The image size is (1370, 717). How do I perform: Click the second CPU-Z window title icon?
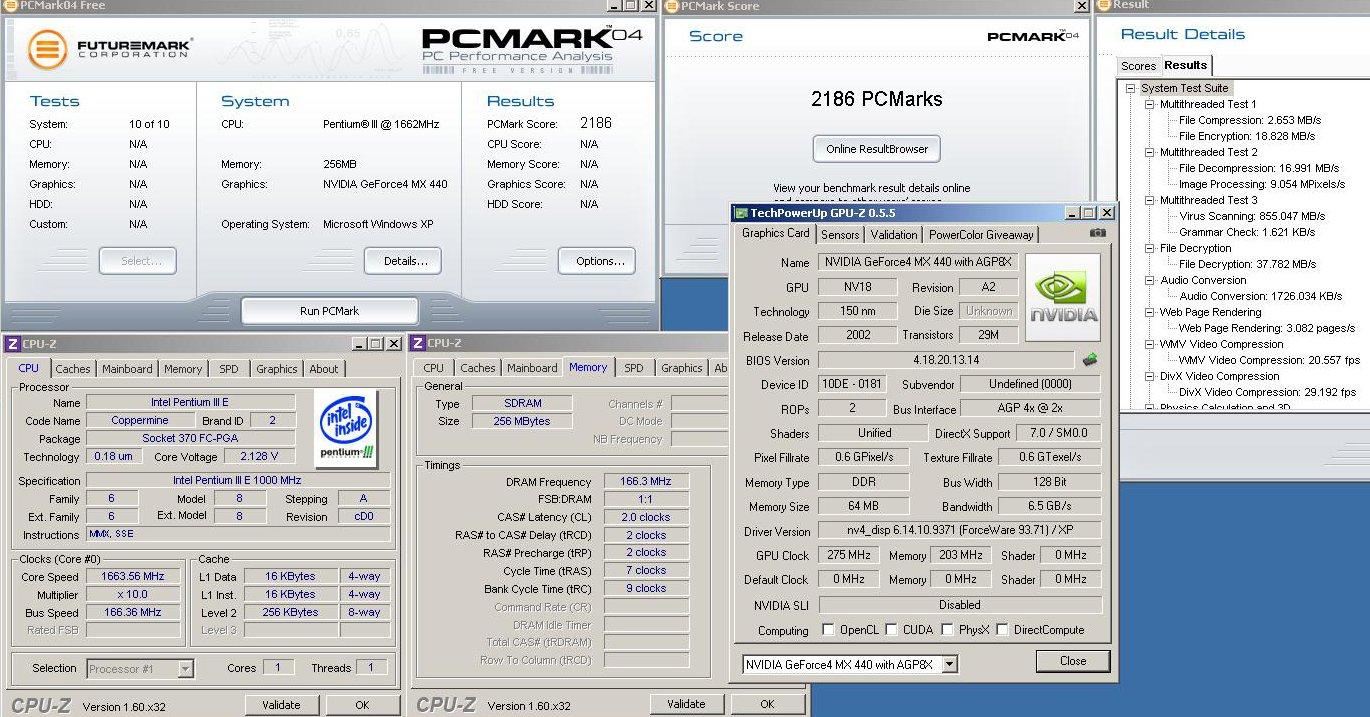point(418,343)
